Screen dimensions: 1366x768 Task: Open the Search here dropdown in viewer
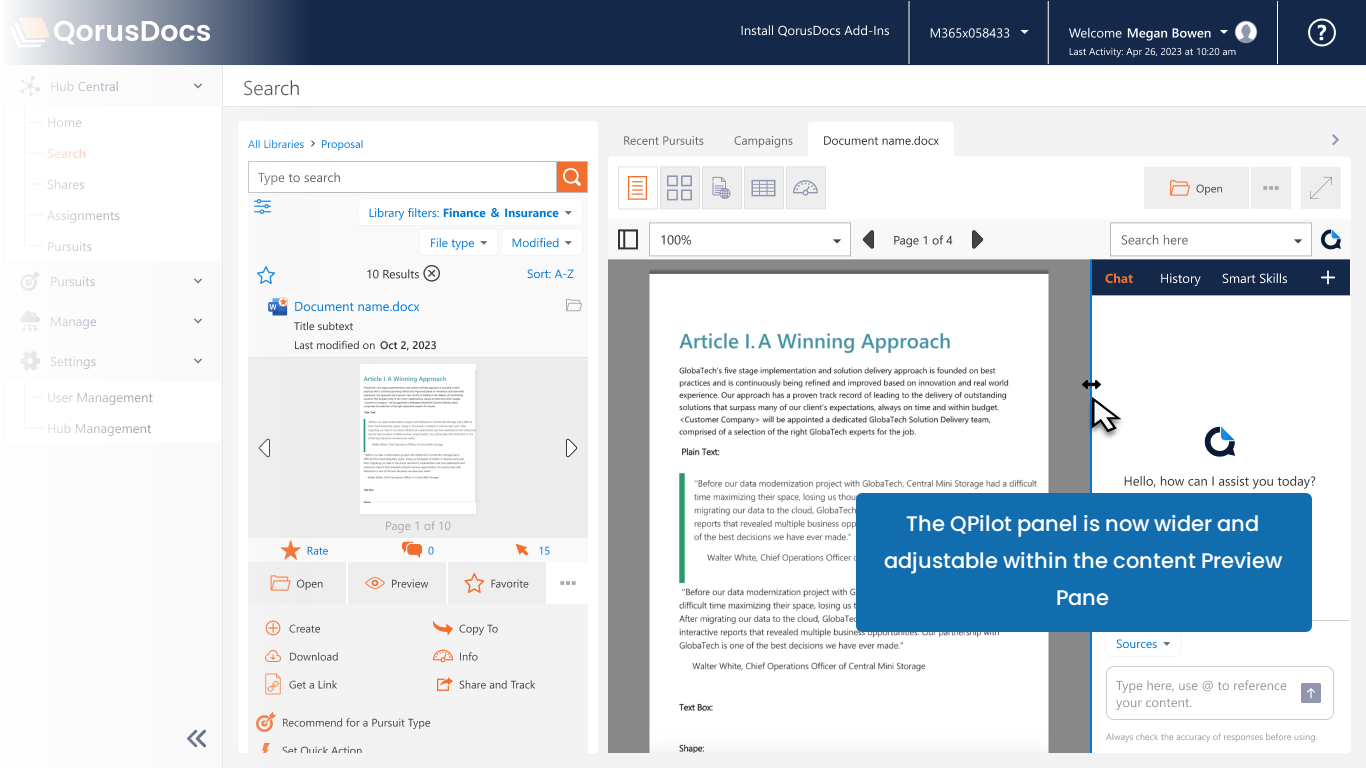[x=1211, y=240]
